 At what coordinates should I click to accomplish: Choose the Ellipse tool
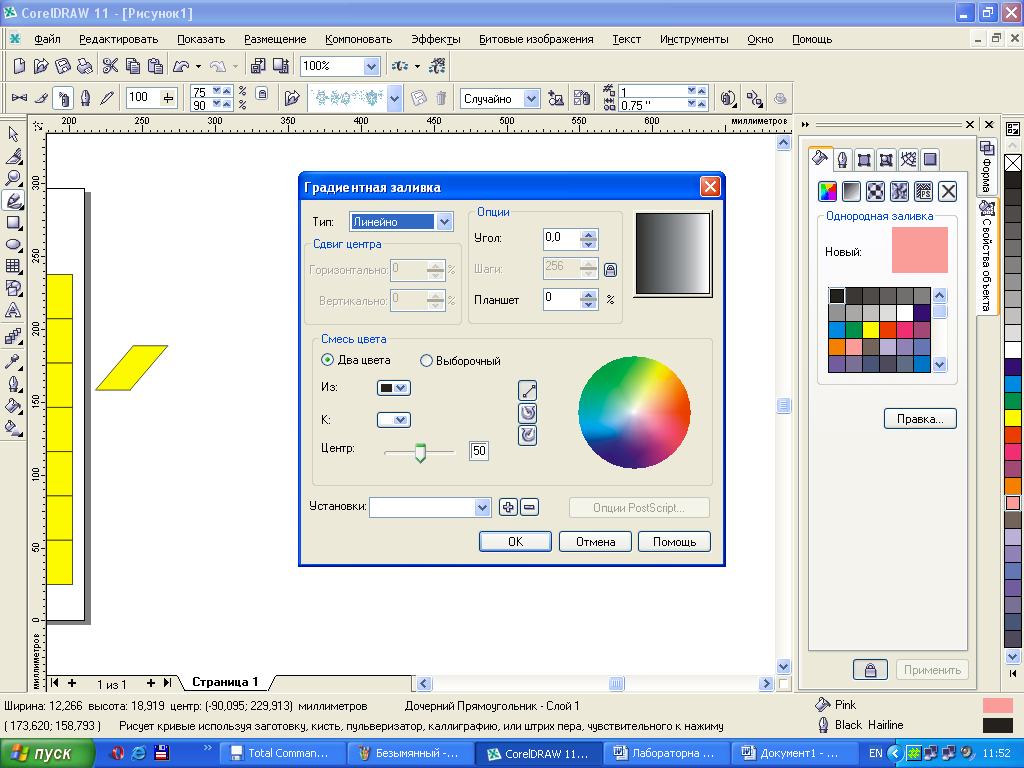coord(13,245)
